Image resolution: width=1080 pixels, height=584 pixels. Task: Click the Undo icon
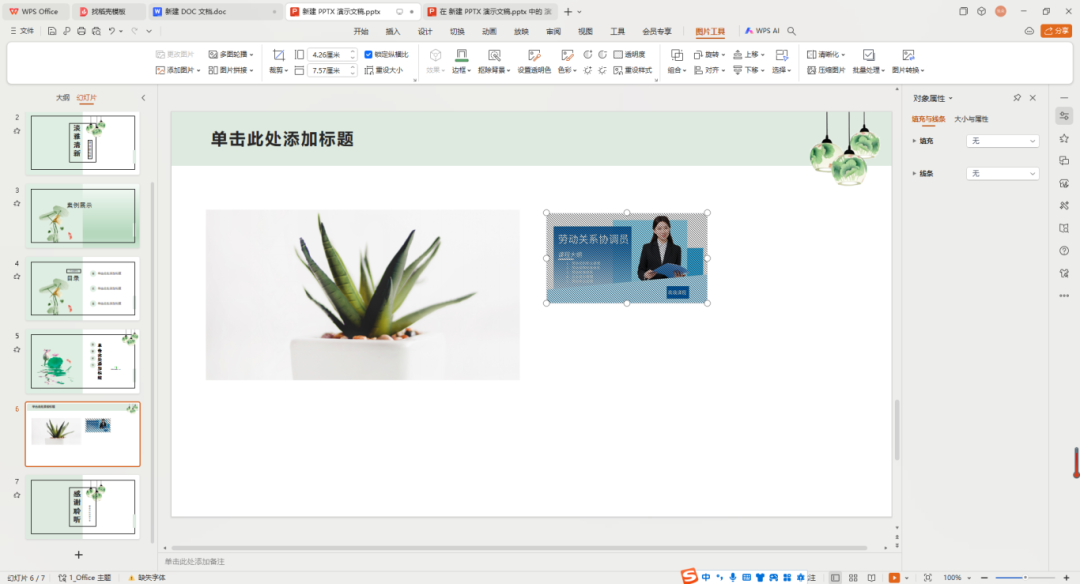[x=112, y=31]
